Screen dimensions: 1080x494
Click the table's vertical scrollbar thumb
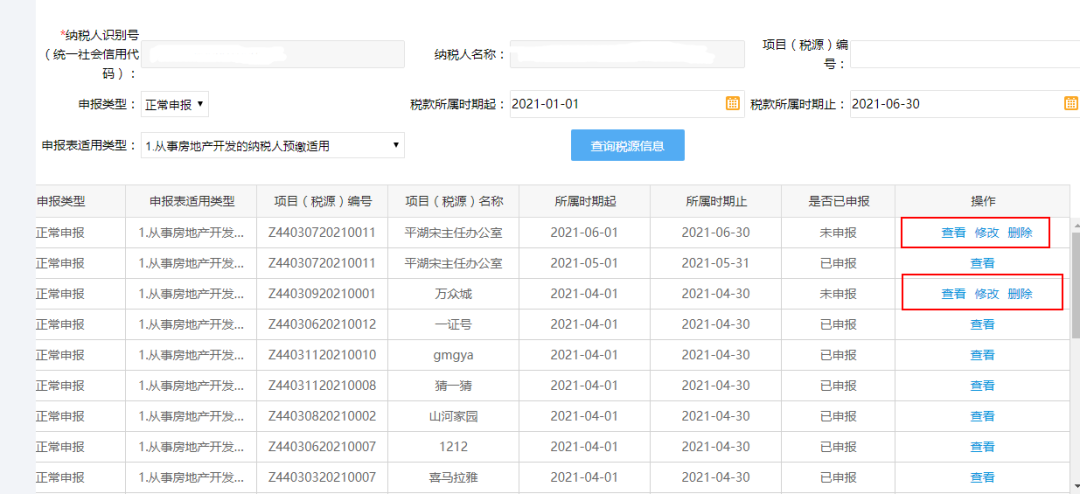pos(1075,283)
